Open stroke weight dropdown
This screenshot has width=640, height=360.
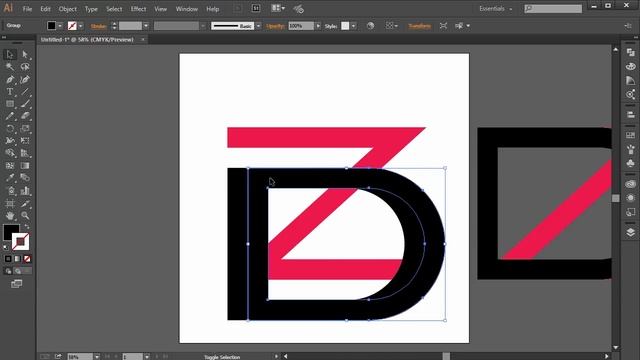tap(146, 26)
